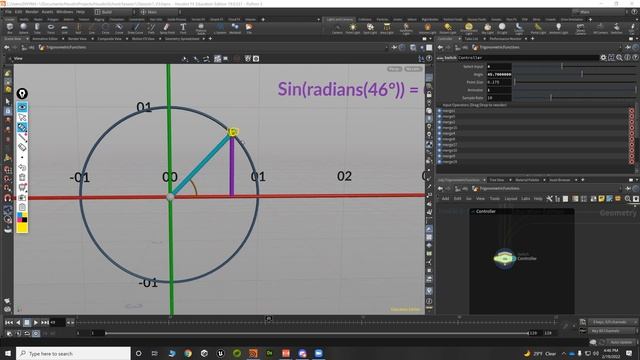Add an Area Light from the shelf
640x360 pixels.
(x=387, y=29)
